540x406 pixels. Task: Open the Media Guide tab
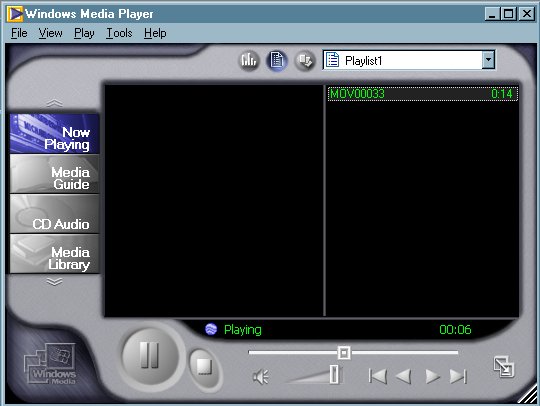(54, 174)
